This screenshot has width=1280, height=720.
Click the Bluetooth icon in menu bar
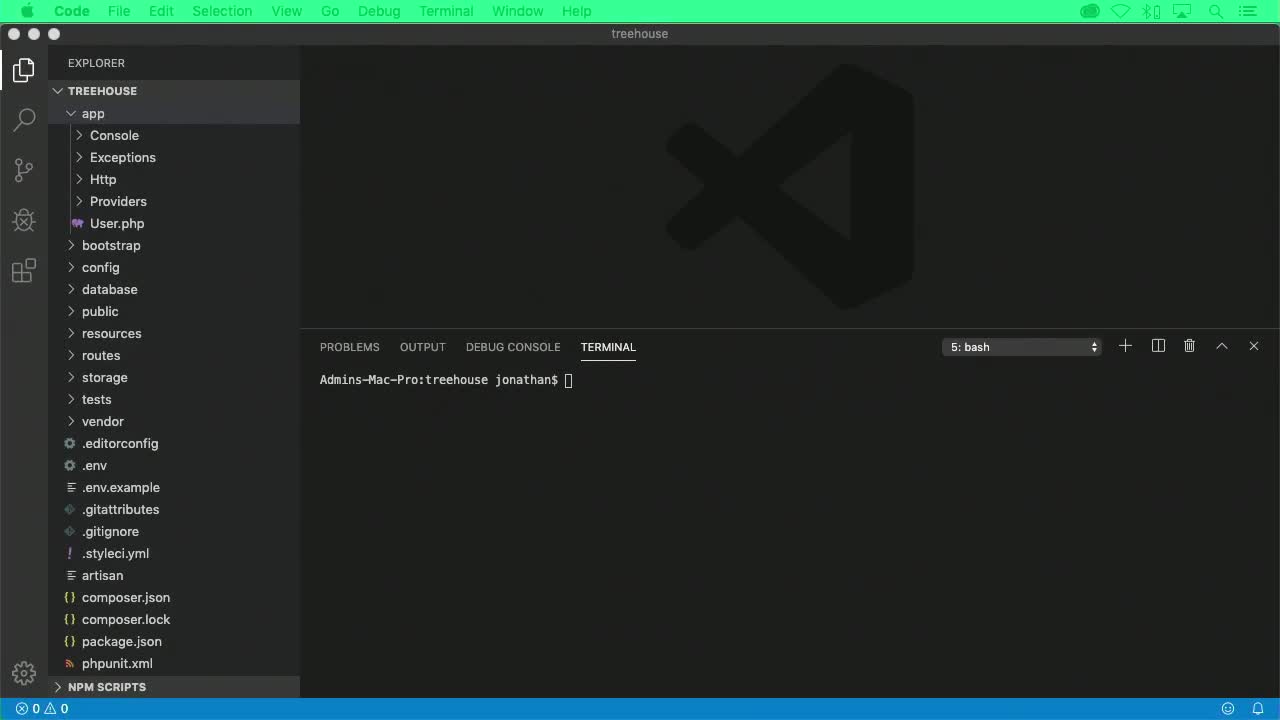point(1151,11)
